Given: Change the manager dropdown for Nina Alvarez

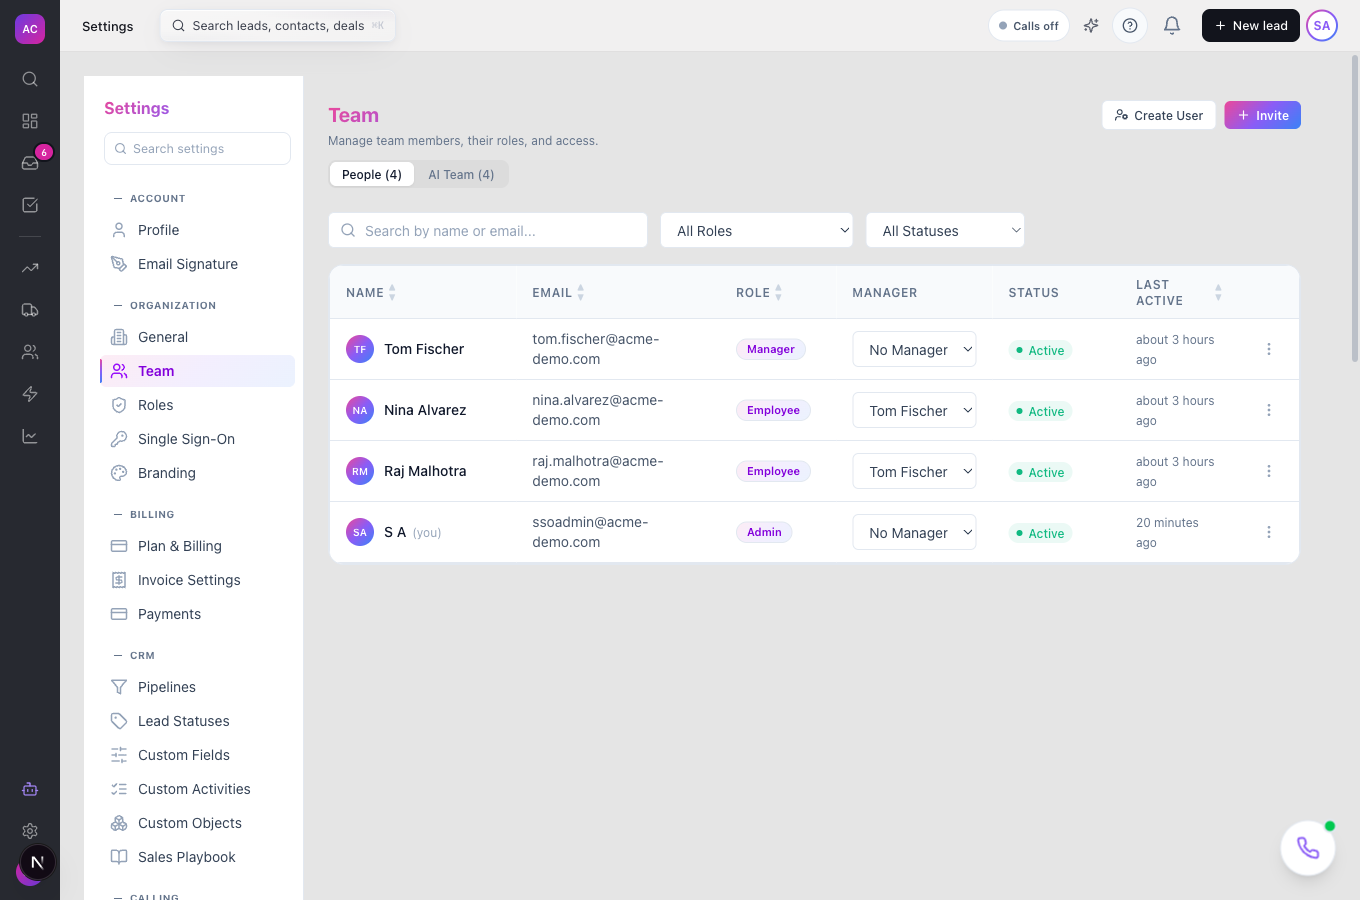Looking at the screenshot, I should pyautogui.click(x=914, y=410).
